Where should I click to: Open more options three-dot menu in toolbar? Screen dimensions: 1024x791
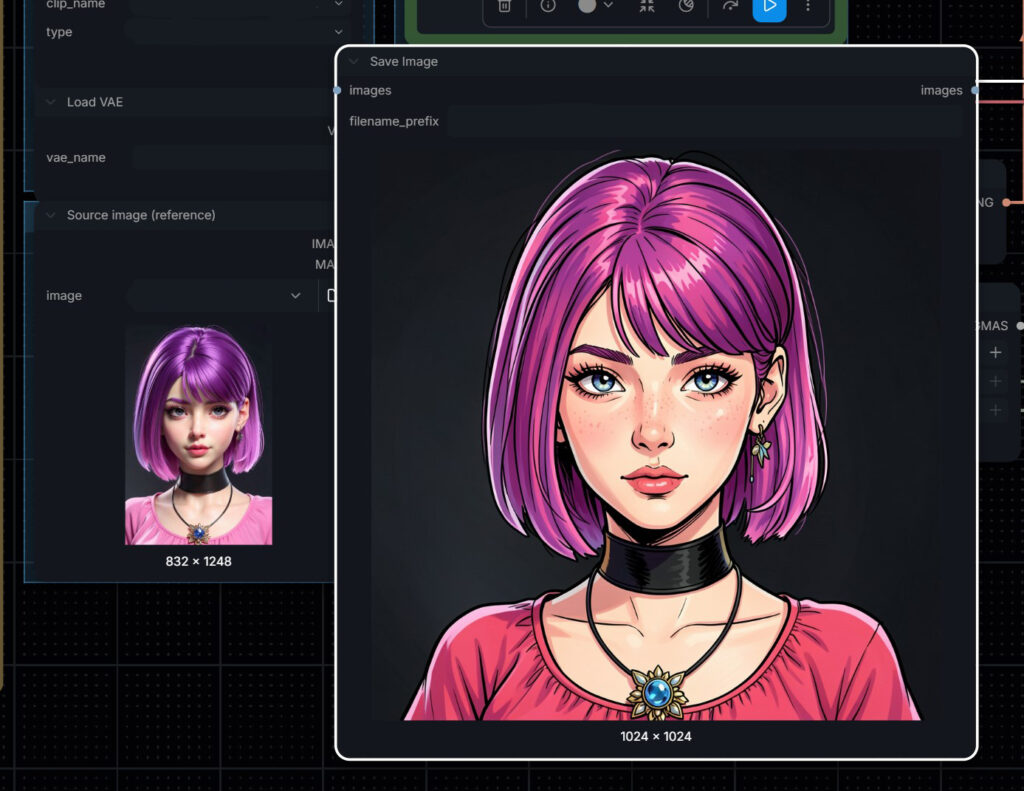808,6
